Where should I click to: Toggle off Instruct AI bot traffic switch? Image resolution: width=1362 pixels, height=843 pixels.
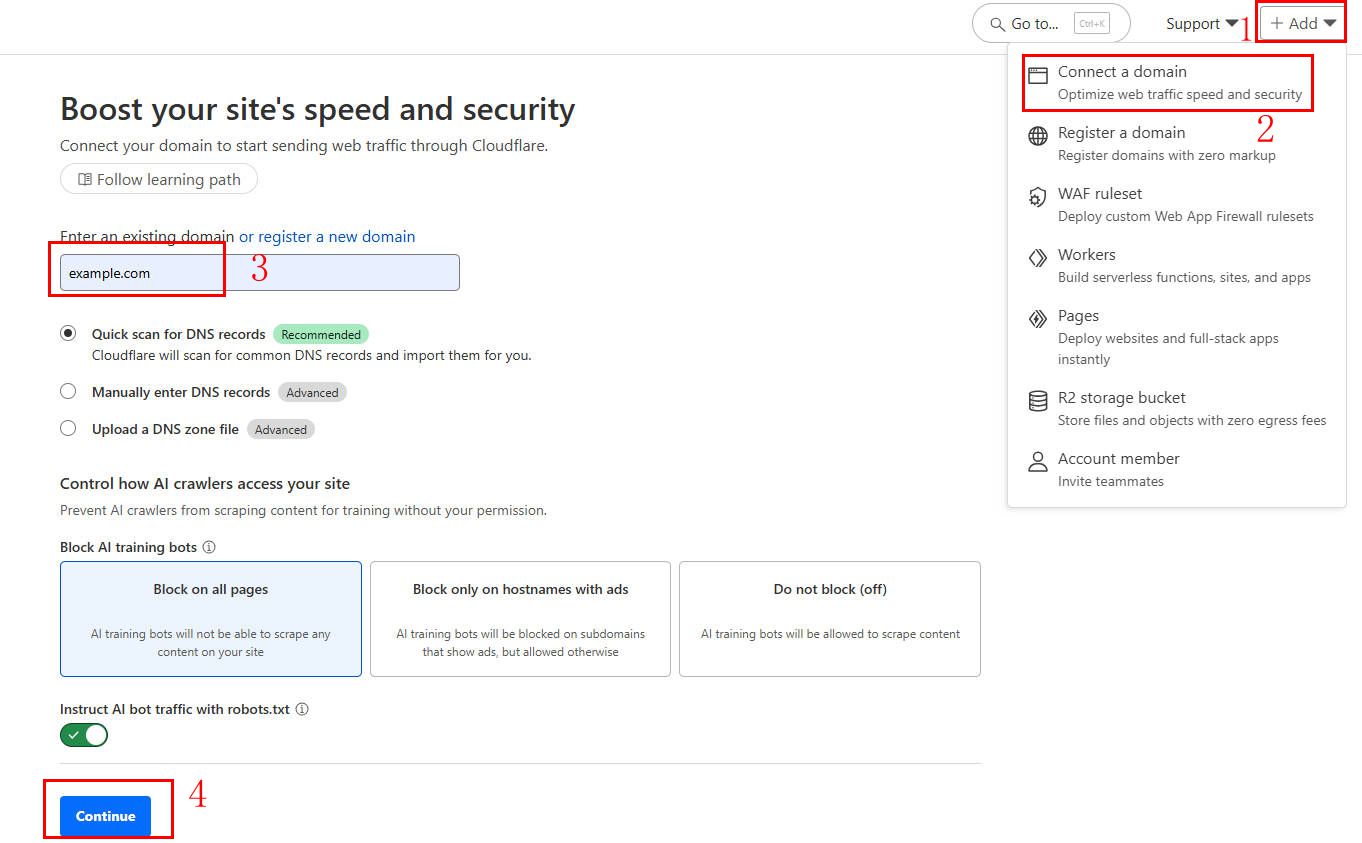(x=84, y=735)
